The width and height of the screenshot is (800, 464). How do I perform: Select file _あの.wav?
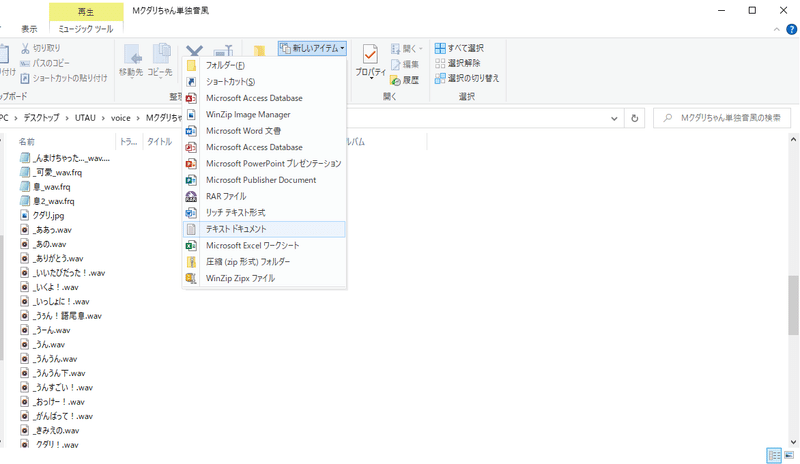[x=43, y=244]
